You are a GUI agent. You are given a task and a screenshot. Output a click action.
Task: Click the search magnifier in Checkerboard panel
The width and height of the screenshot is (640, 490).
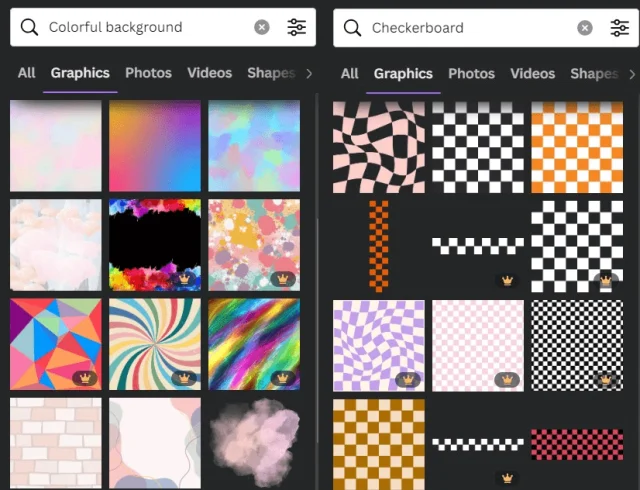(352, 28)
